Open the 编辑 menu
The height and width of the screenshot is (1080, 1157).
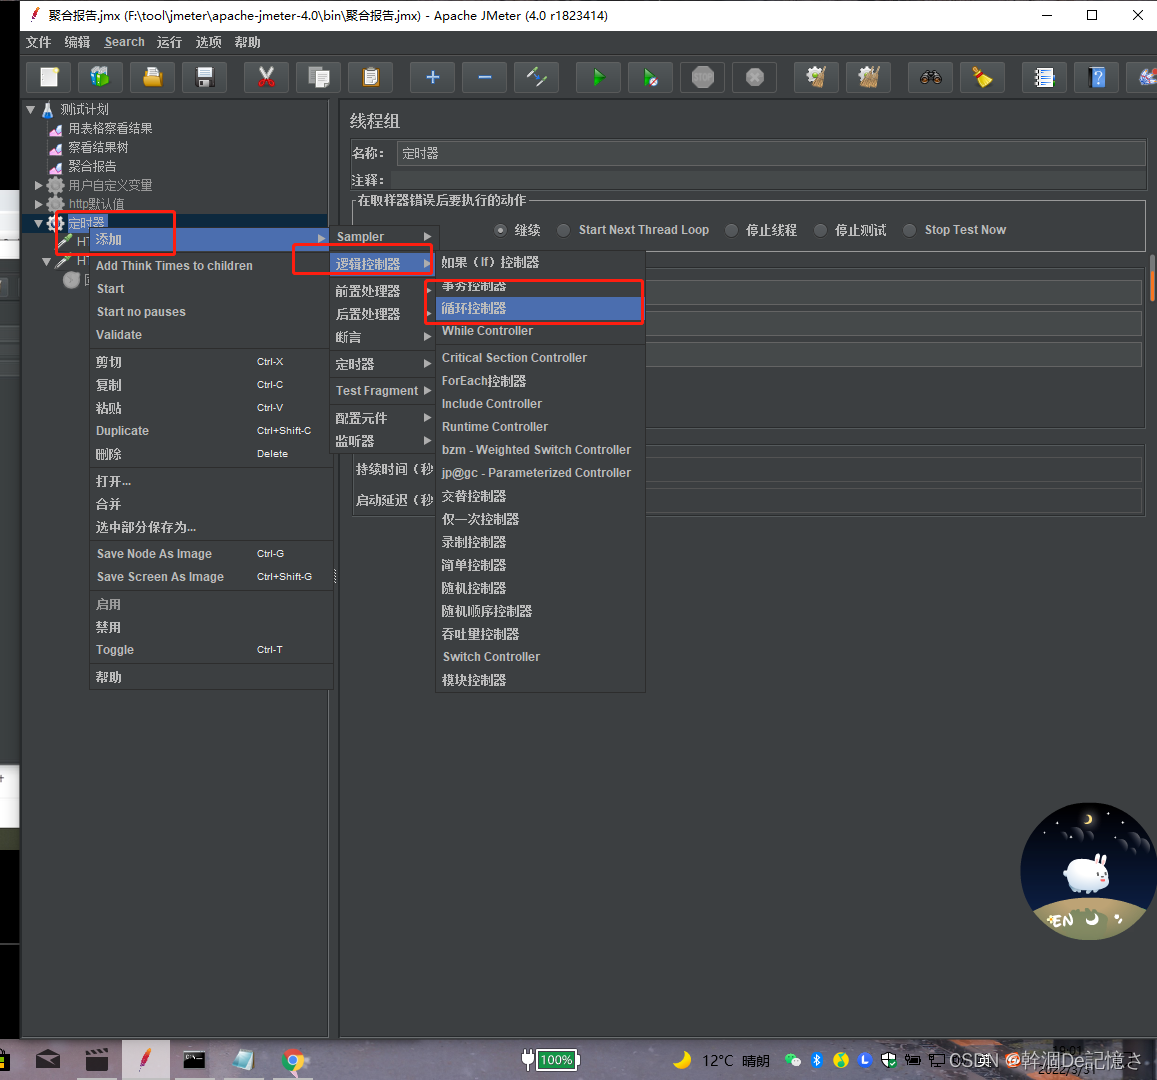pyautogui.click(x=77, y=42)
